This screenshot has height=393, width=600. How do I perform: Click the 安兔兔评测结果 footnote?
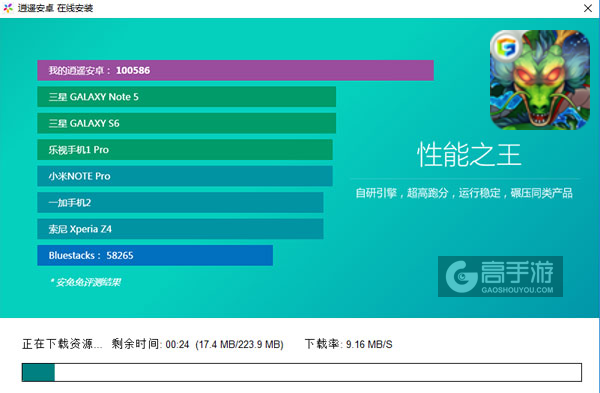pyautogui.click(x=86, y=282)
